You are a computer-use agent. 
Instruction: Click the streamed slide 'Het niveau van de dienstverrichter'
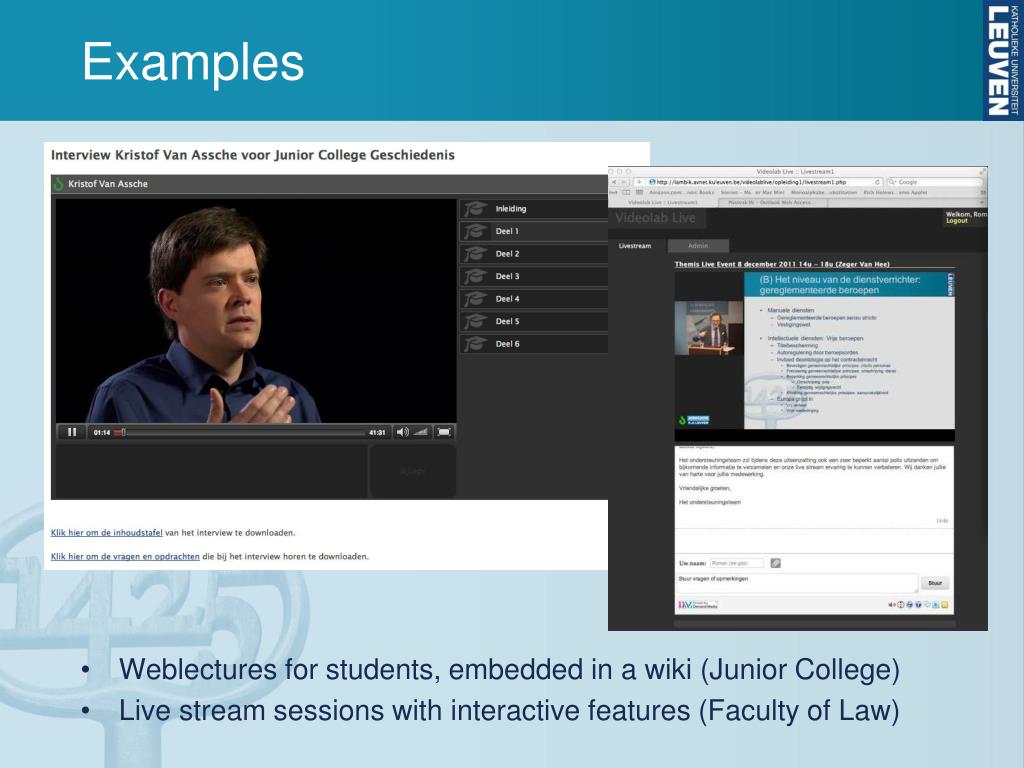tap(849, 350)
